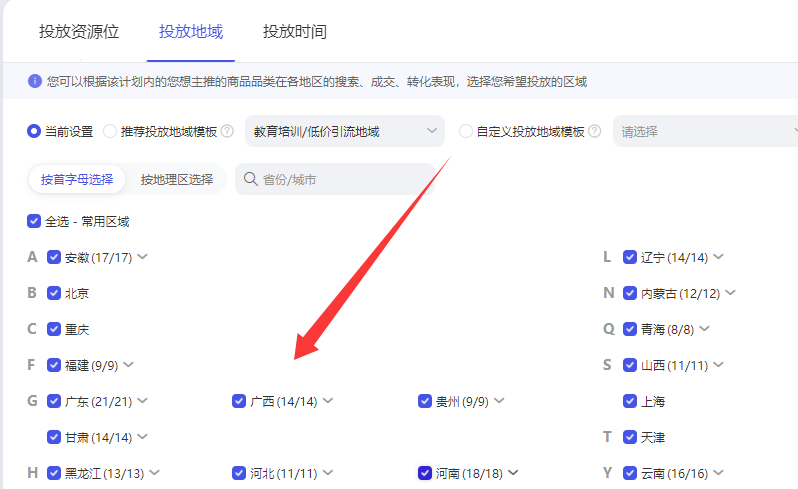Toggle the 上海 checkbox

[x=630, y=401]
